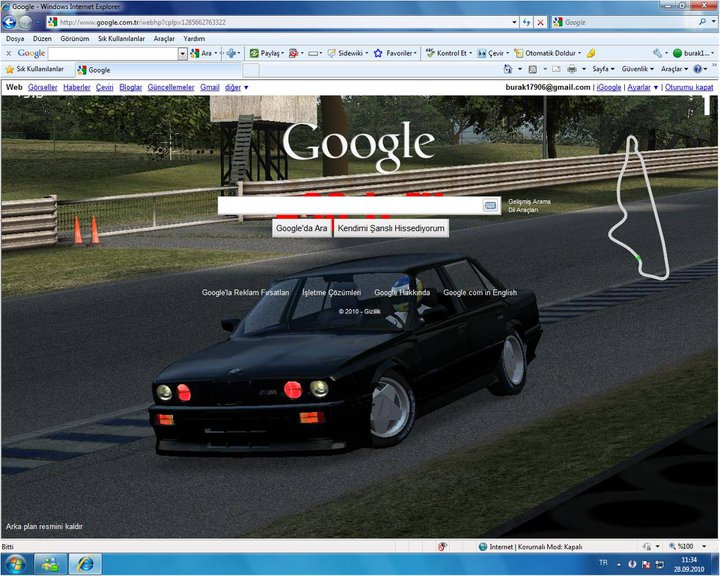Click the Windows Live Messenger taskbar icon
720x576 pixels.
[50, 564]
